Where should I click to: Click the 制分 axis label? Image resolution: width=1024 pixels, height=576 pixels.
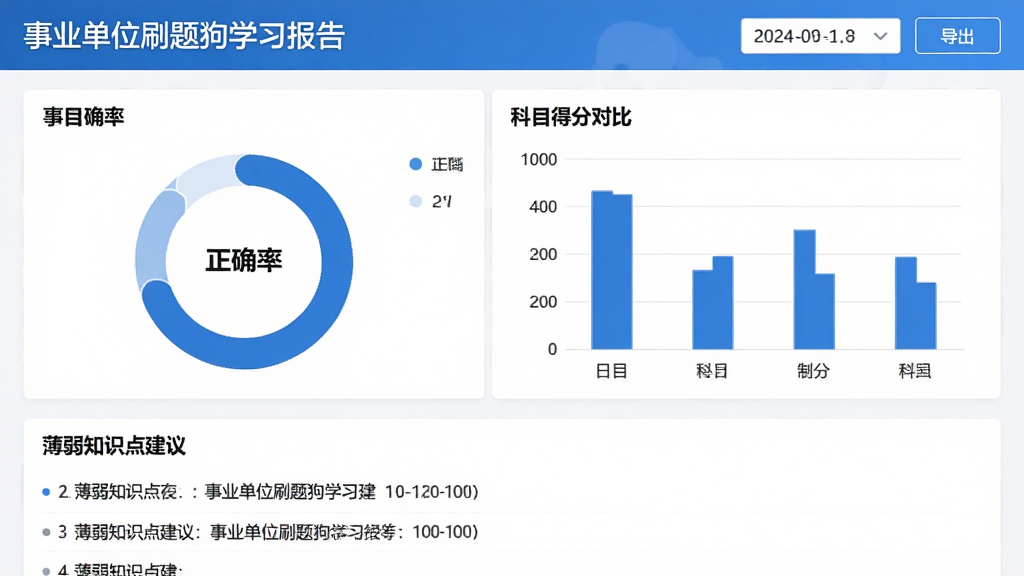(x=814, y=371)
